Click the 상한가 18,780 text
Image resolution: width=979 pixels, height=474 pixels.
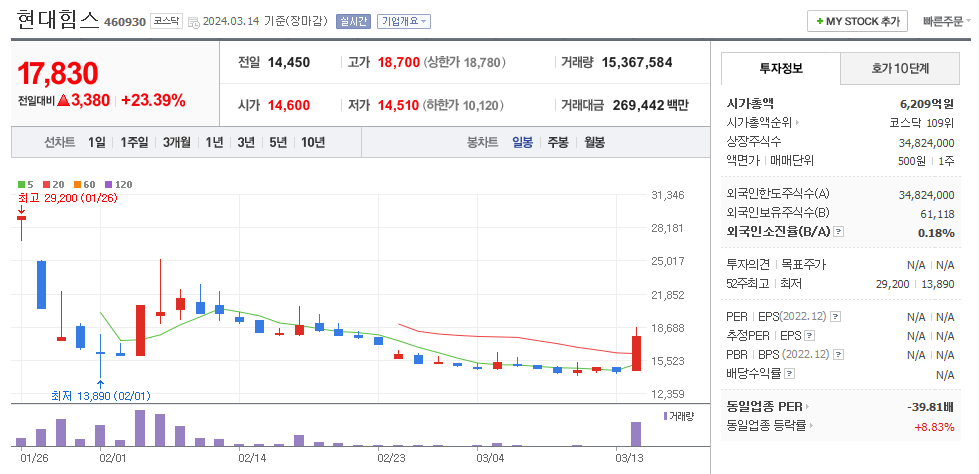pos(465,62)
